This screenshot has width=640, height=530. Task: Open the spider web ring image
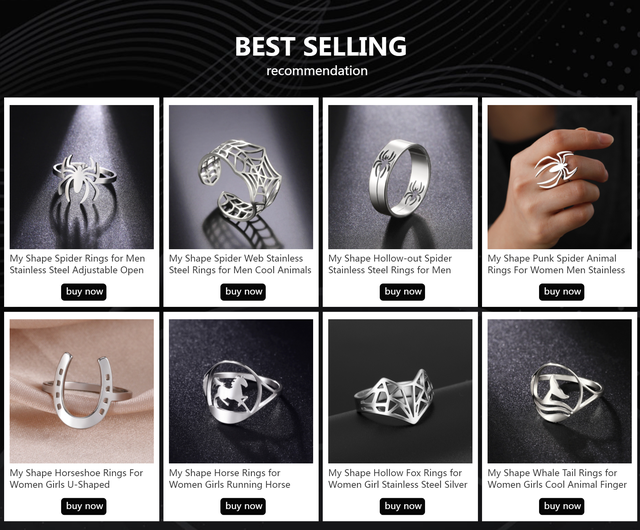pyautogui.click(x=241, y=177)
